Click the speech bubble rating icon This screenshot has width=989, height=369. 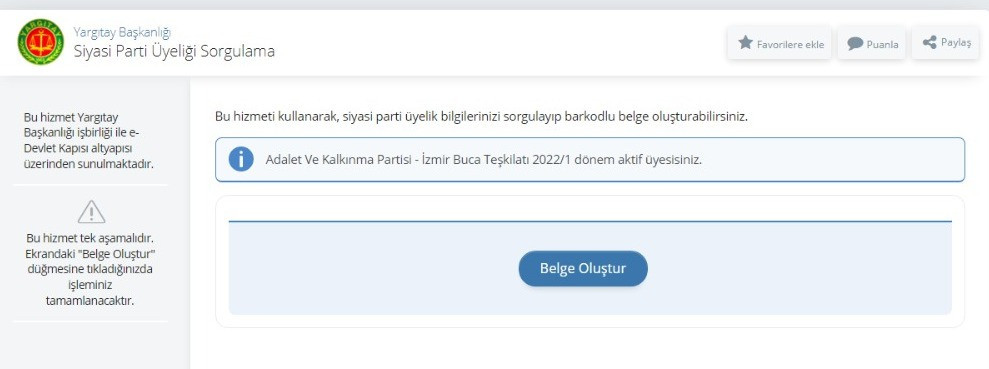pyautogui.click(x=855, y=44)
